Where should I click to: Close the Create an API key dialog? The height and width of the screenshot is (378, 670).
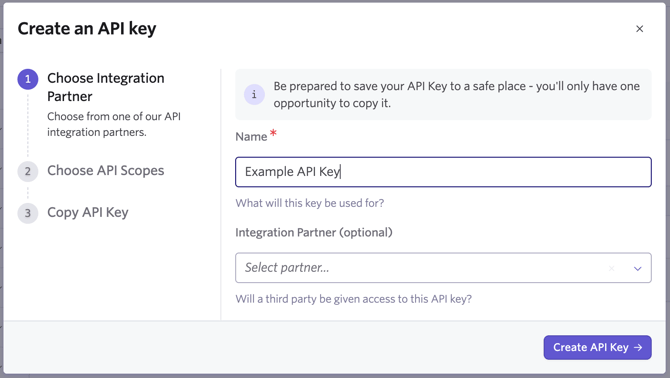tap(639, 29)
